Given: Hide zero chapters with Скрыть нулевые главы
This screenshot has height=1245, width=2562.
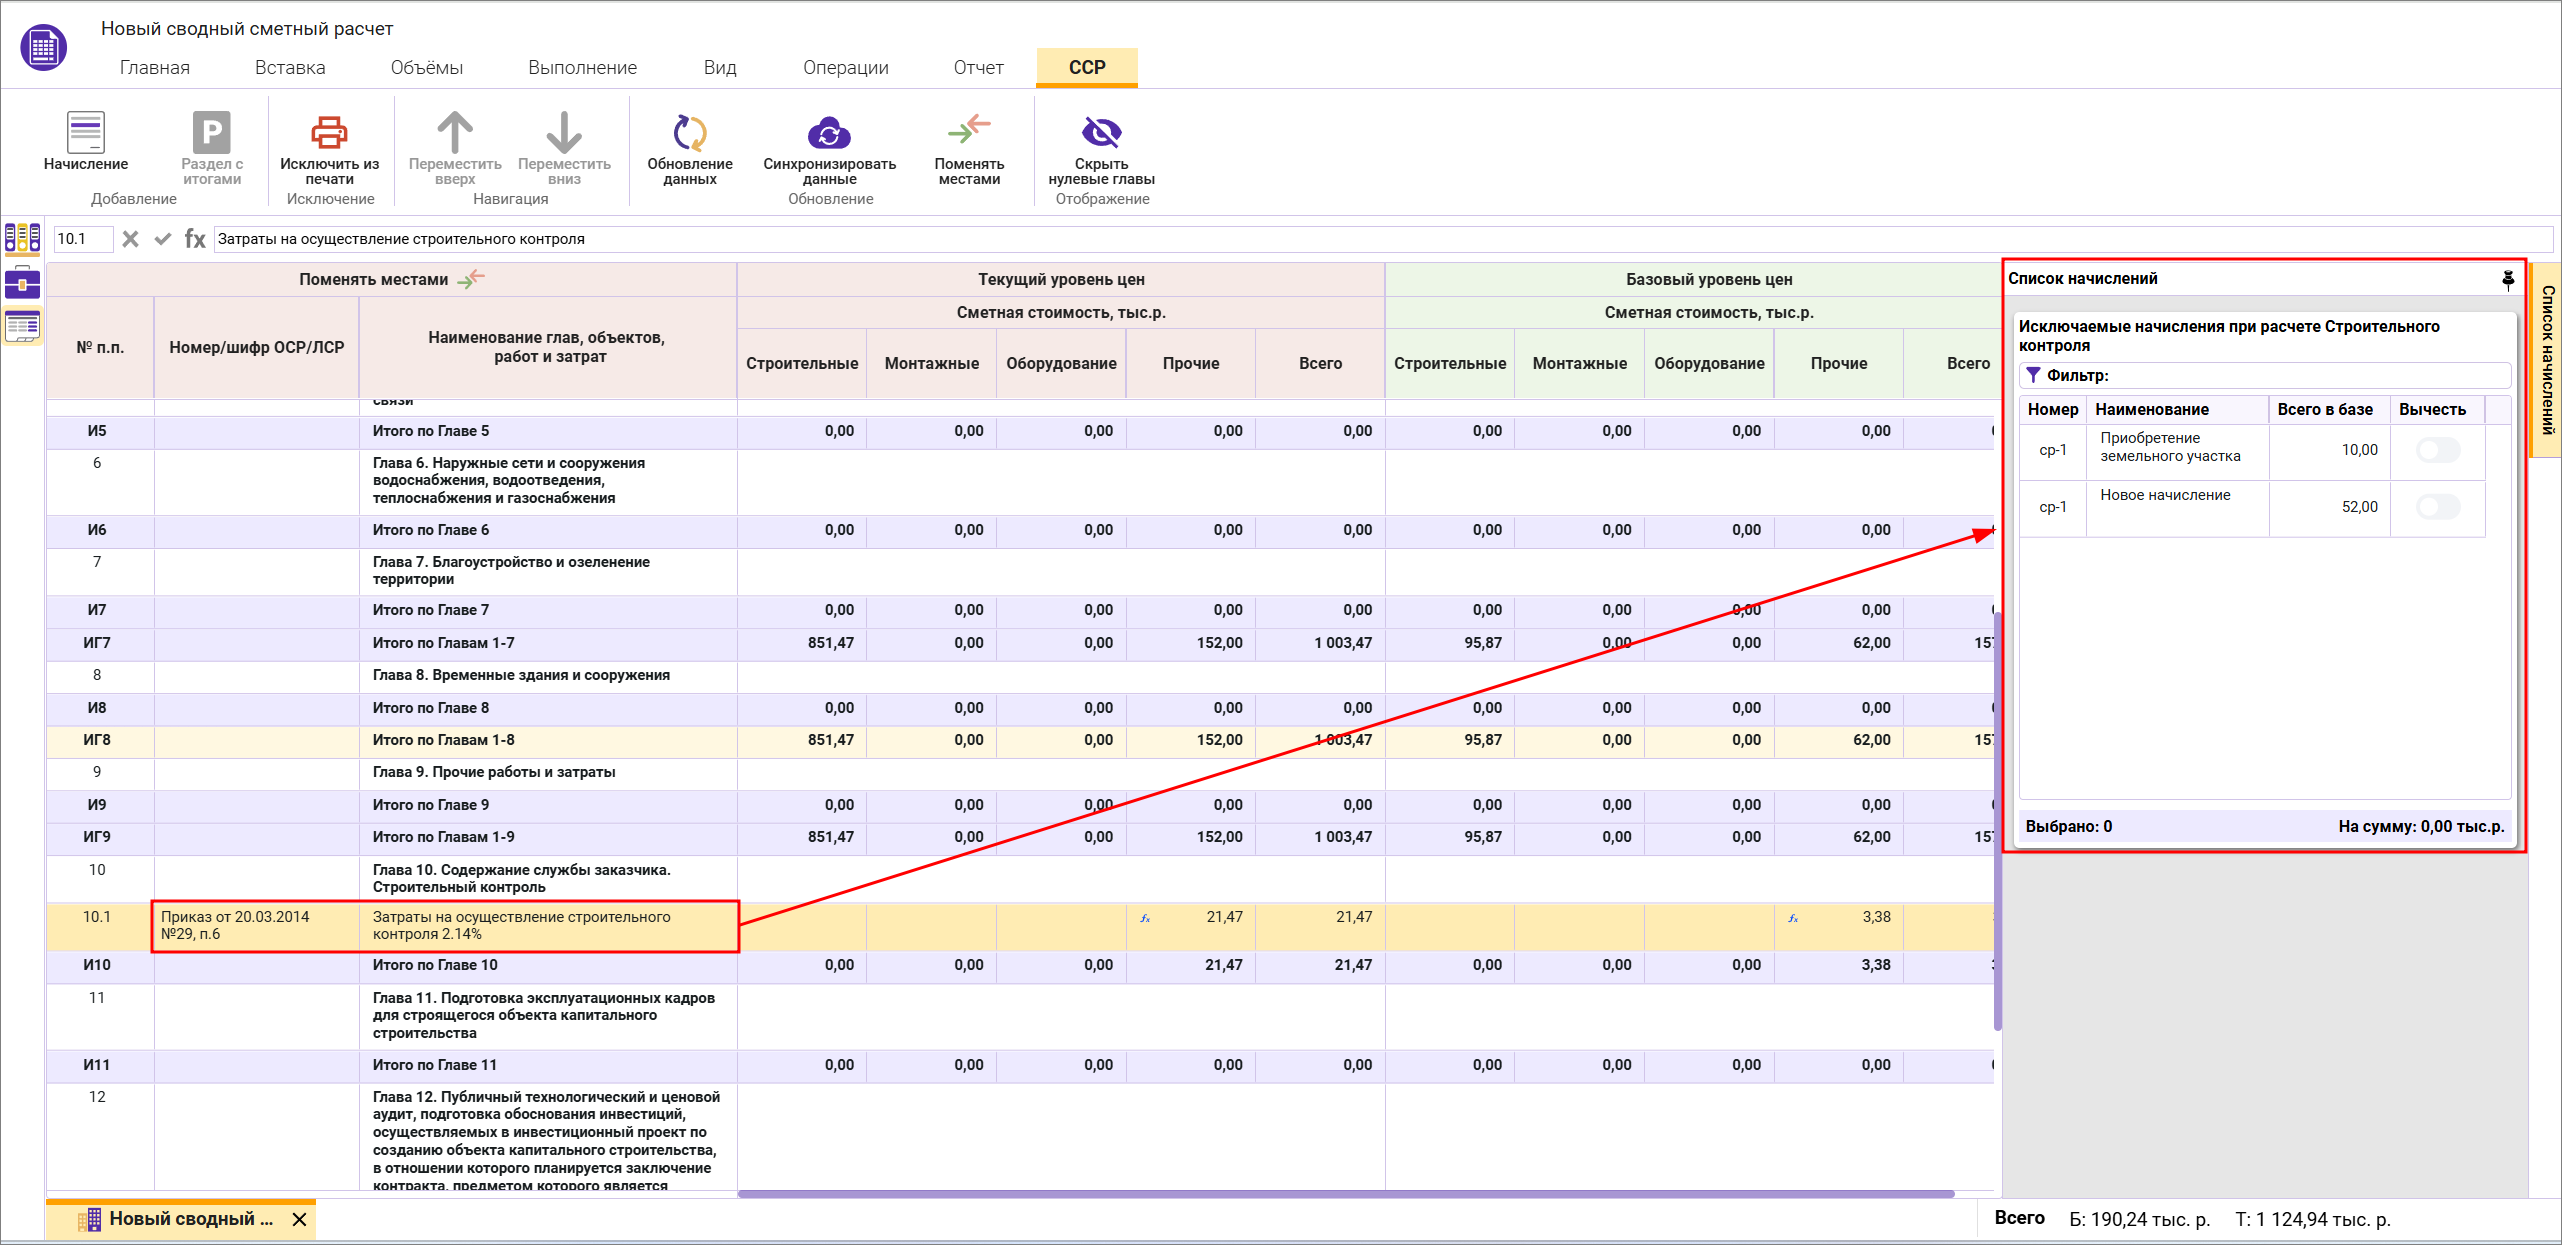Looking at the screenshot, I should pos(1101,133).
